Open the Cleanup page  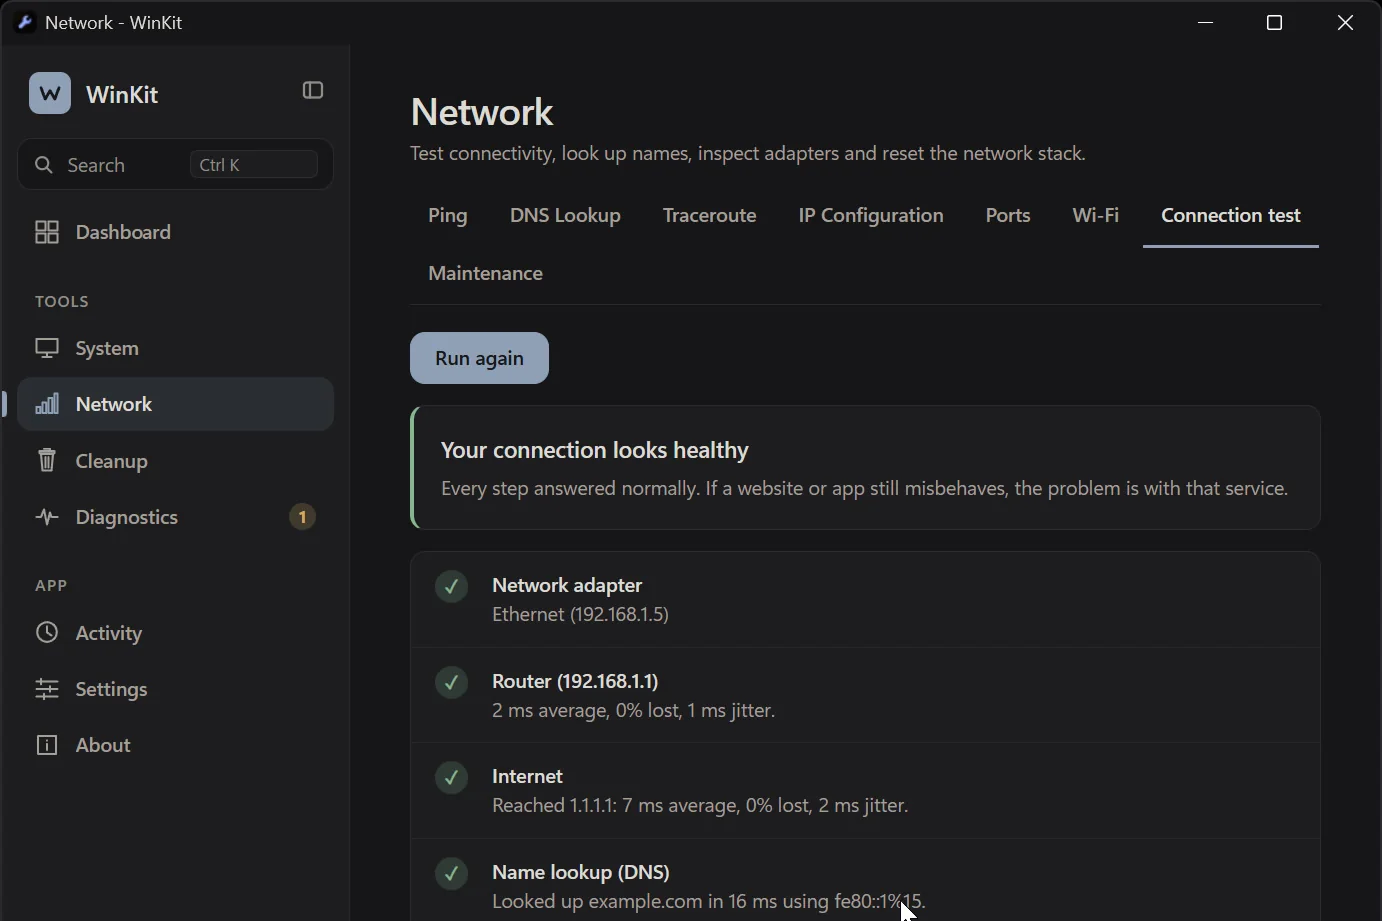coord(176,461)
